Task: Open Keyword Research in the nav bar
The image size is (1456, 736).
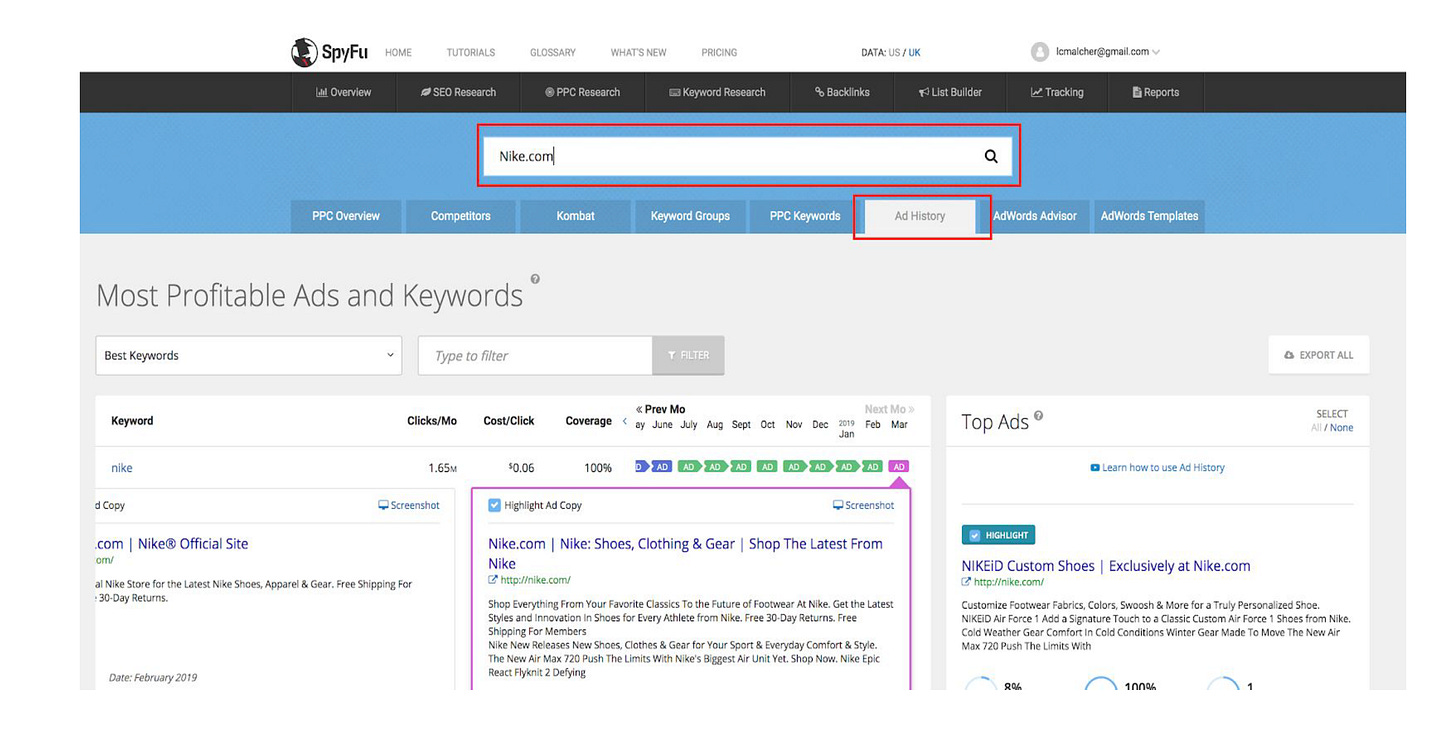Action: pyautogui.click(x=717, y=92)
